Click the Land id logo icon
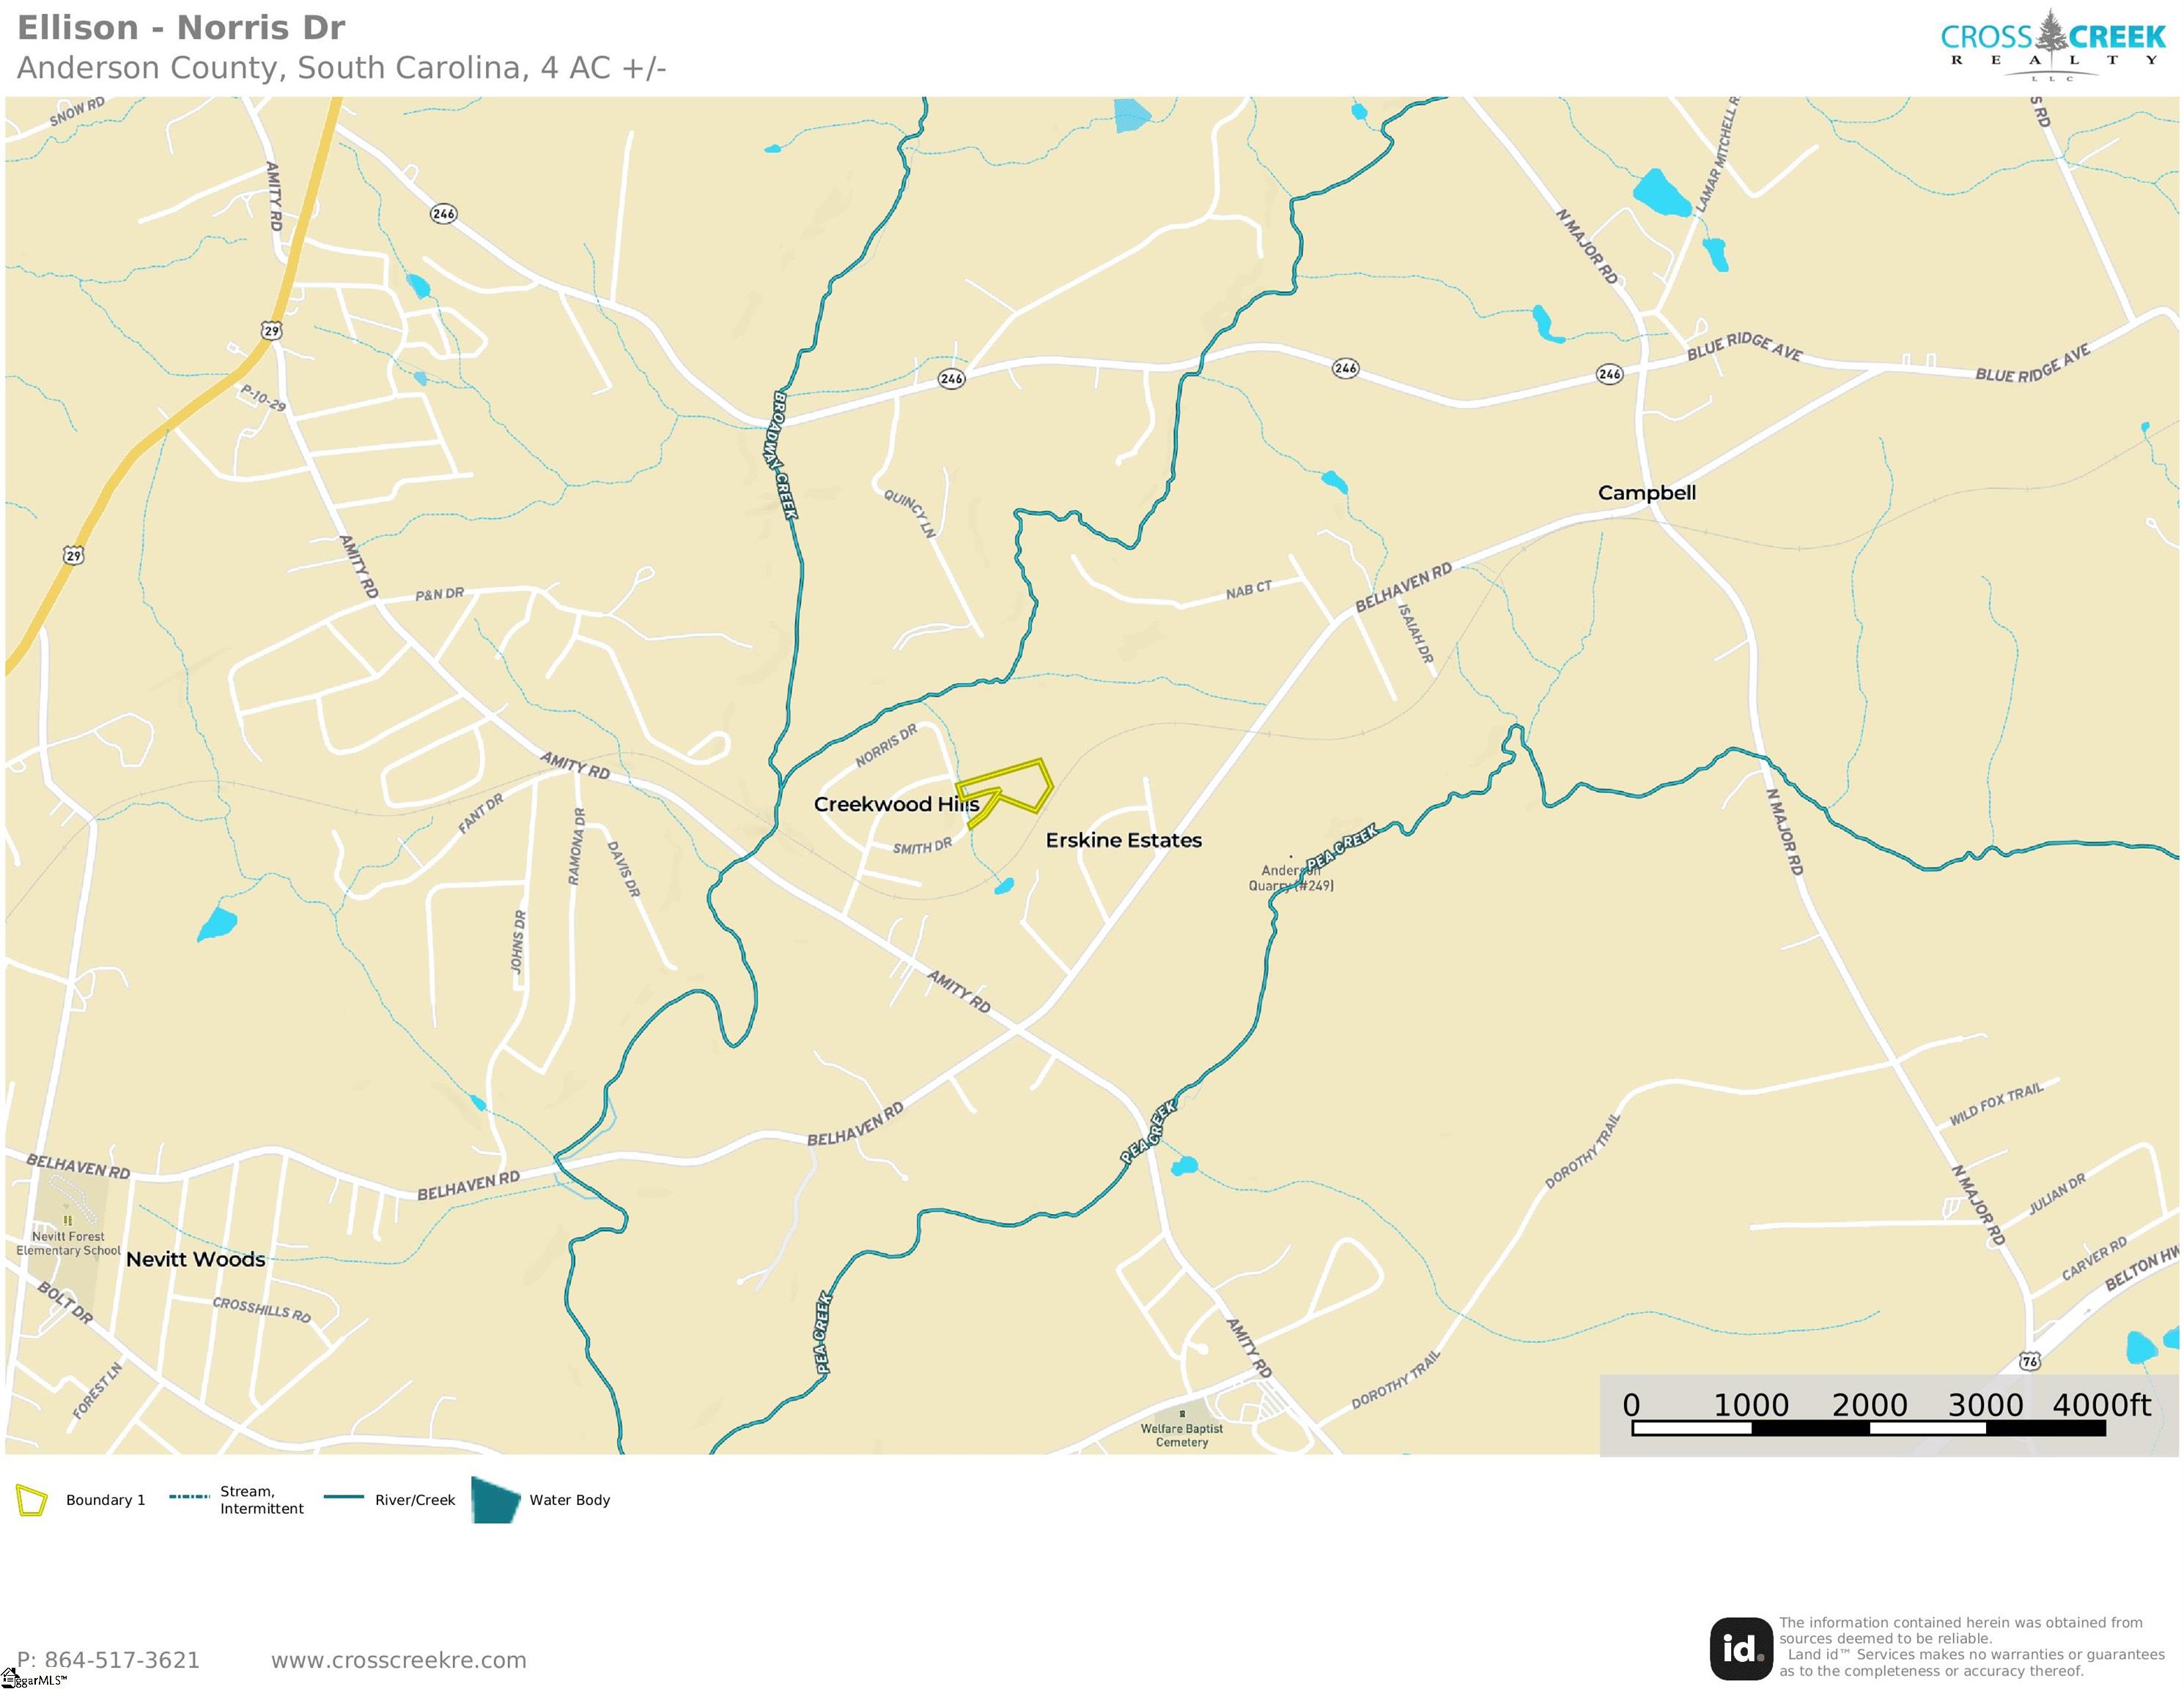2184x1689 pixels. 1741,1649
